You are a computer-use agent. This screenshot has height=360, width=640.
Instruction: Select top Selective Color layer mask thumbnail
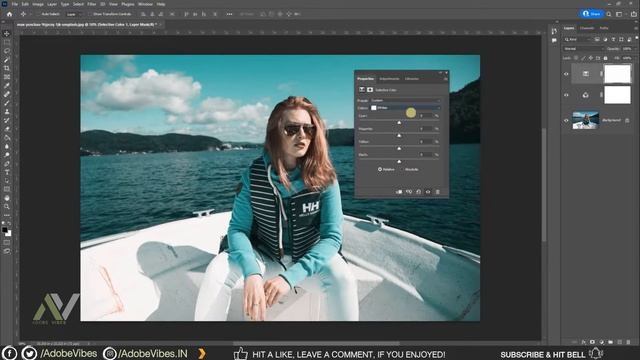pos(617,74)
